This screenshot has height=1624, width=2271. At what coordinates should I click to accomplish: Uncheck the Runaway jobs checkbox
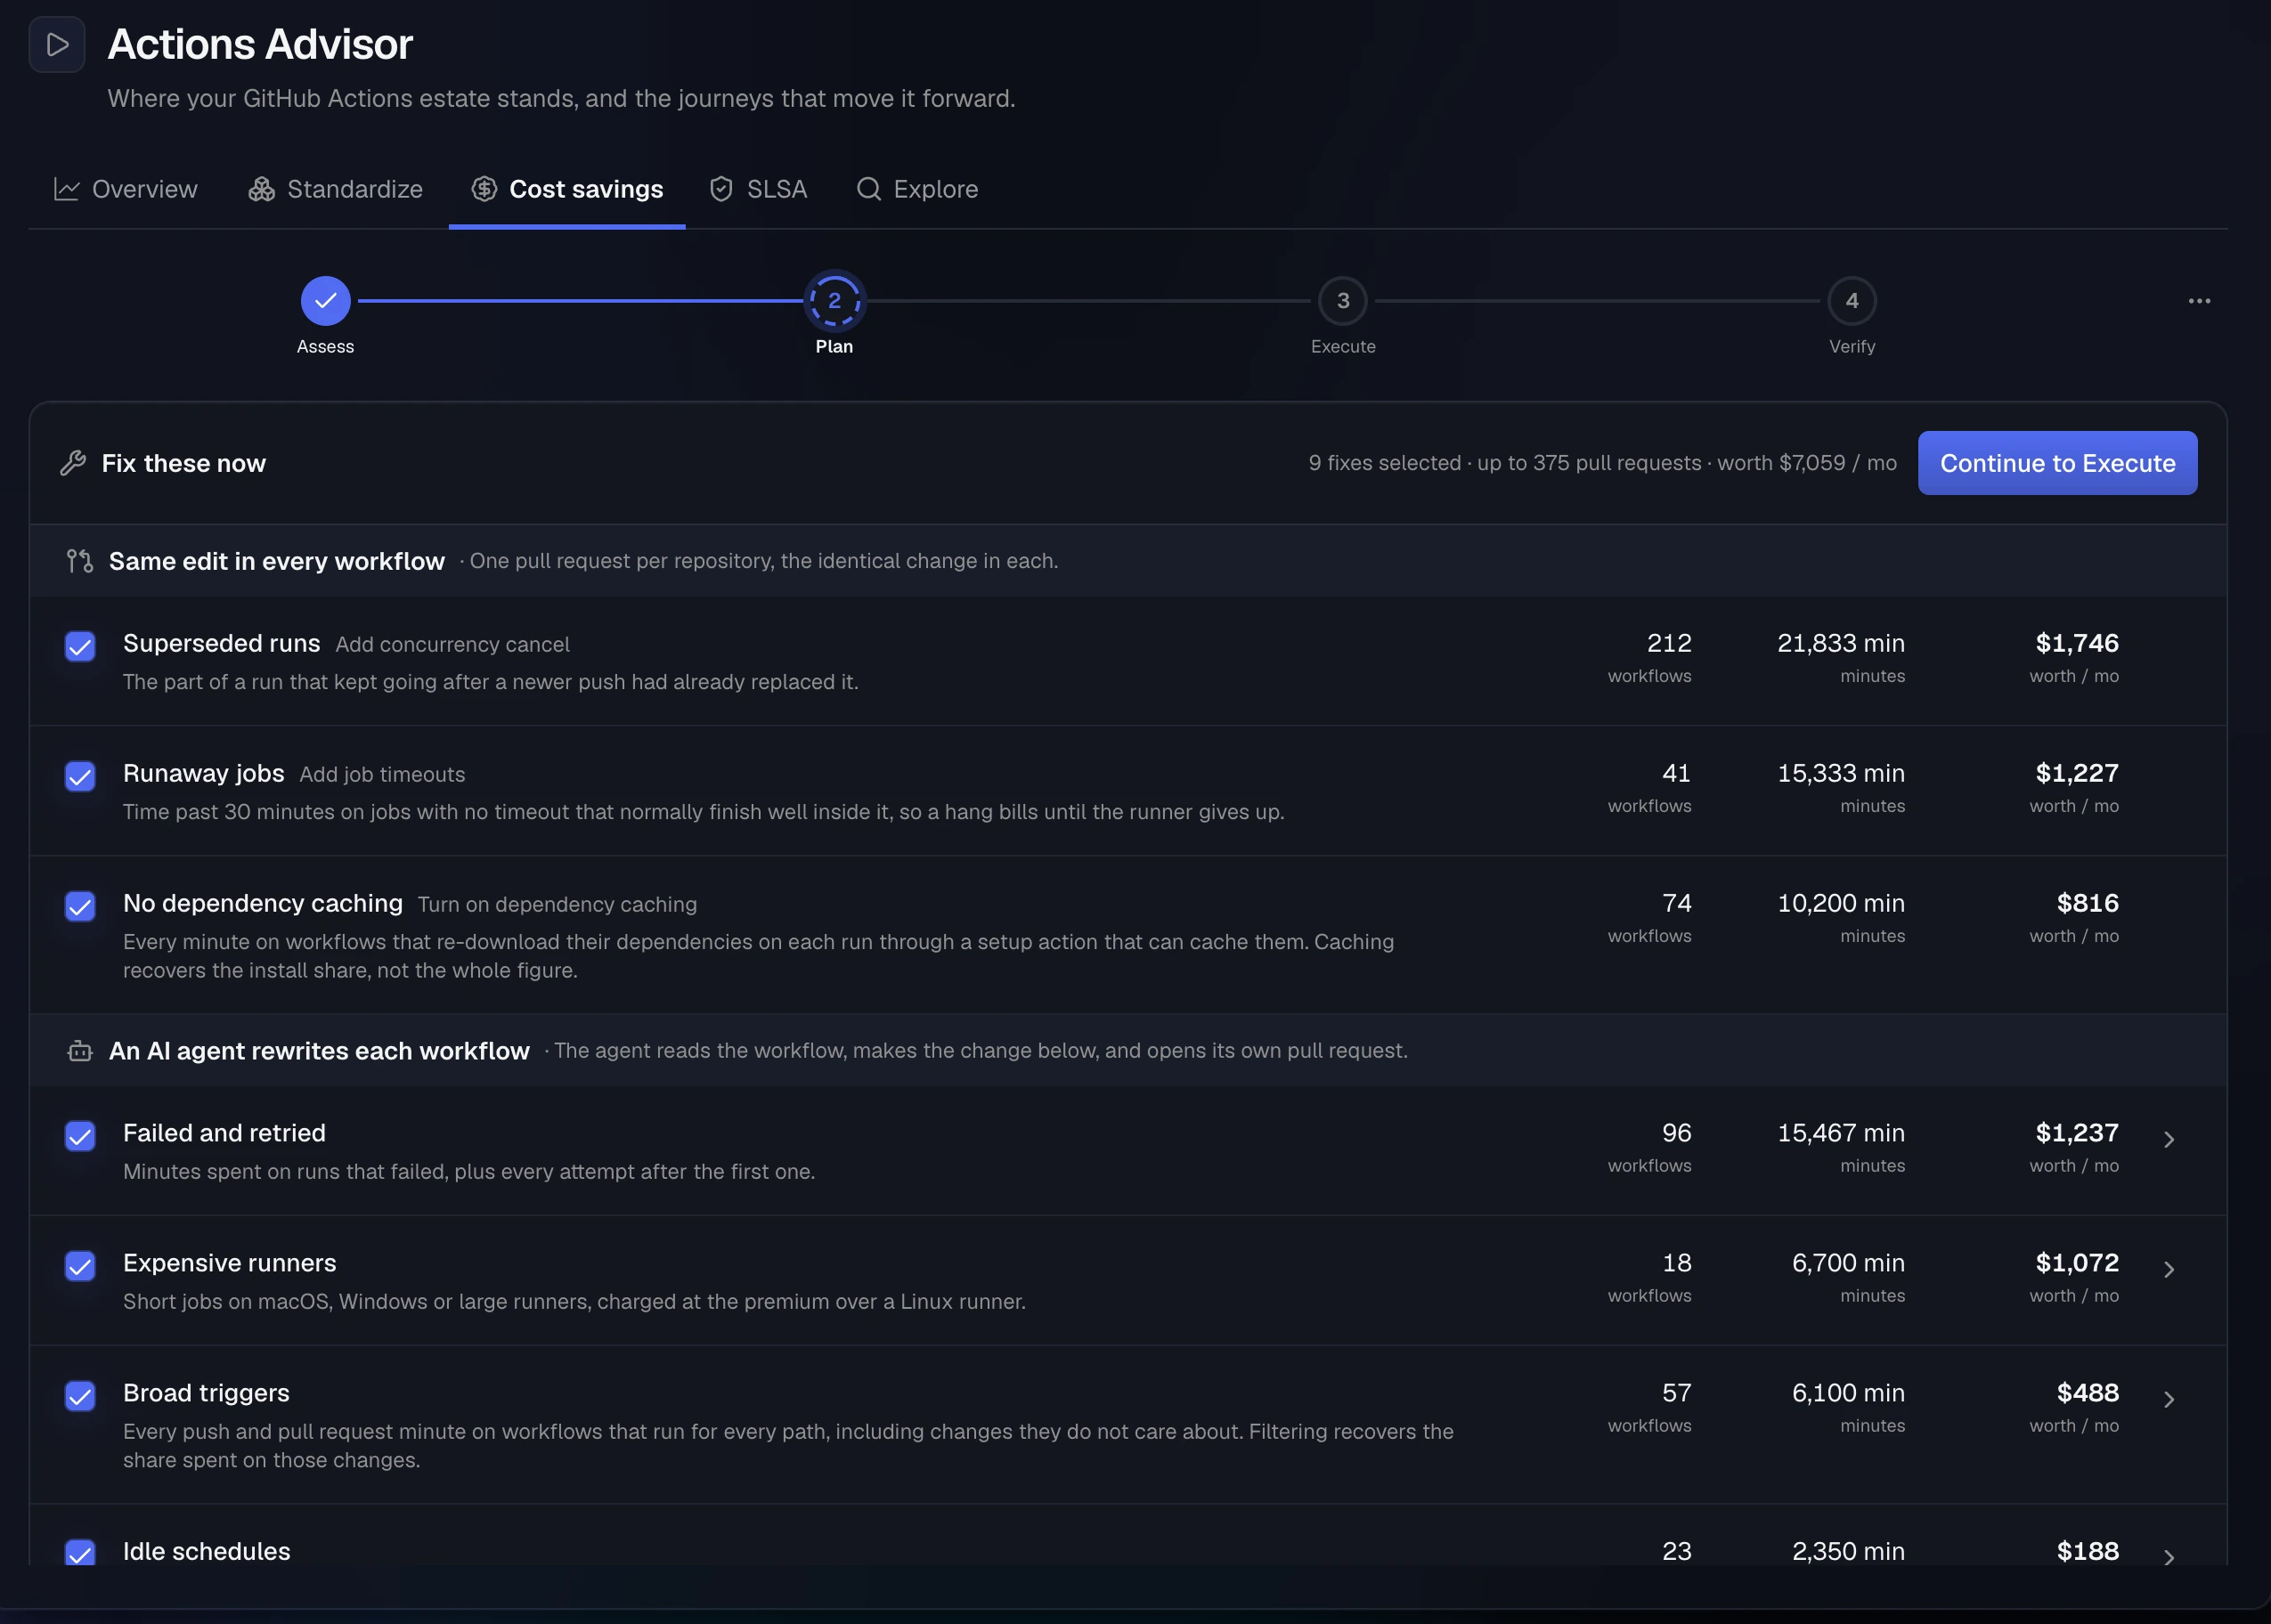[80, 776]
